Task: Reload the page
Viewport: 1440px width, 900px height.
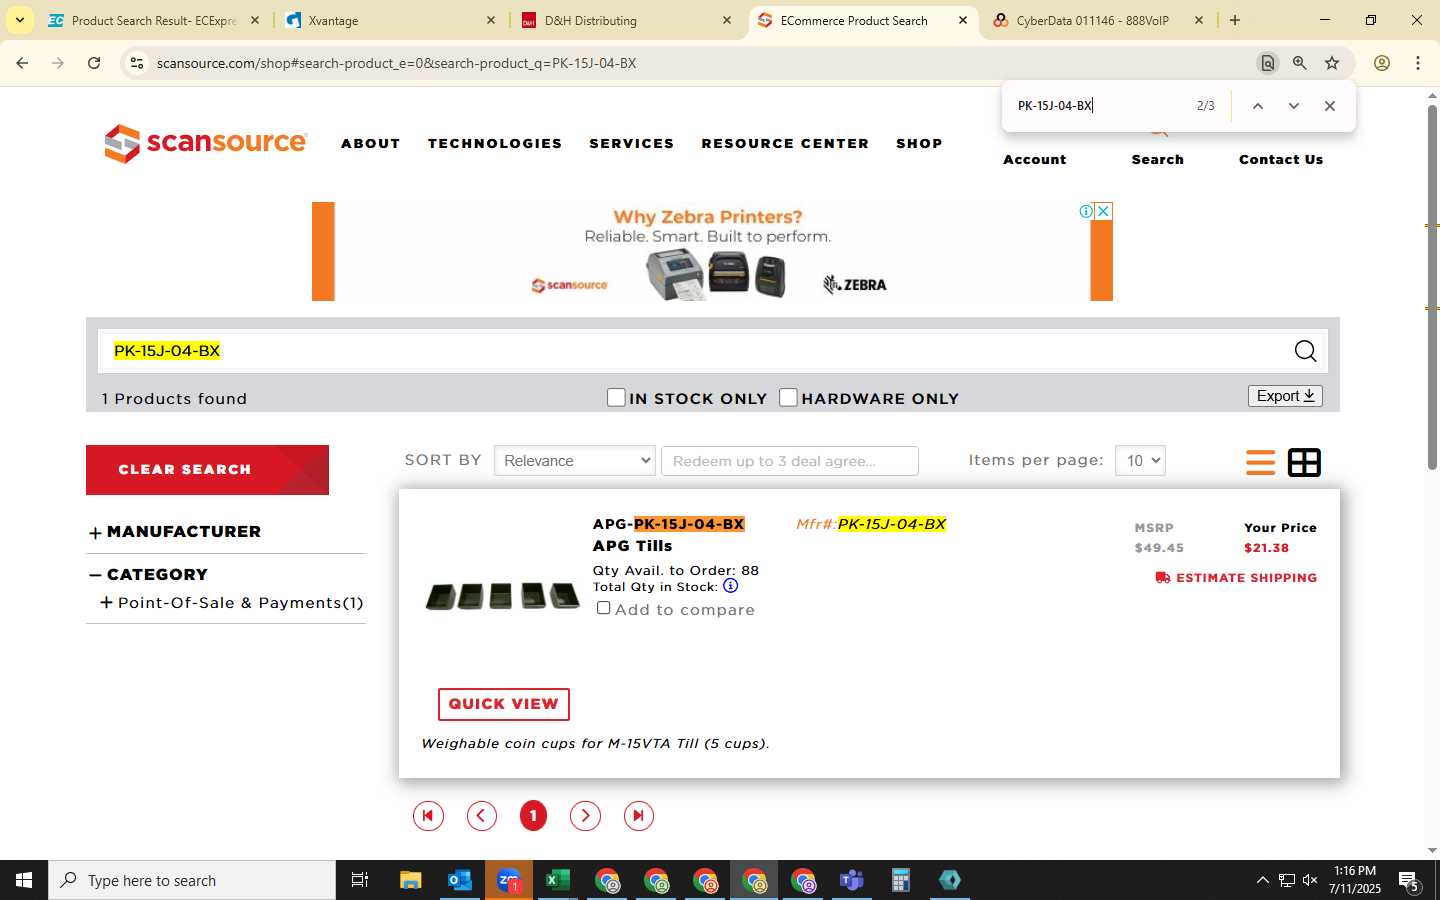Action: [94, 63]
